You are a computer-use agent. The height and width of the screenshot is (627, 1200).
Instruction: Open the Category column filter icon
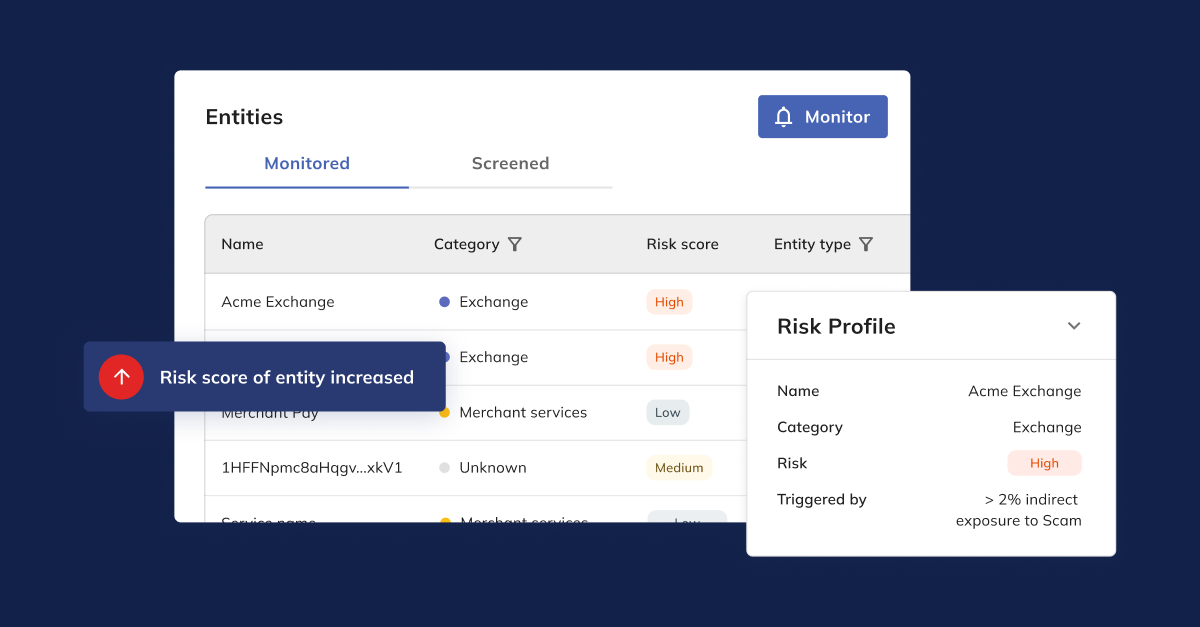coord(515,244)
